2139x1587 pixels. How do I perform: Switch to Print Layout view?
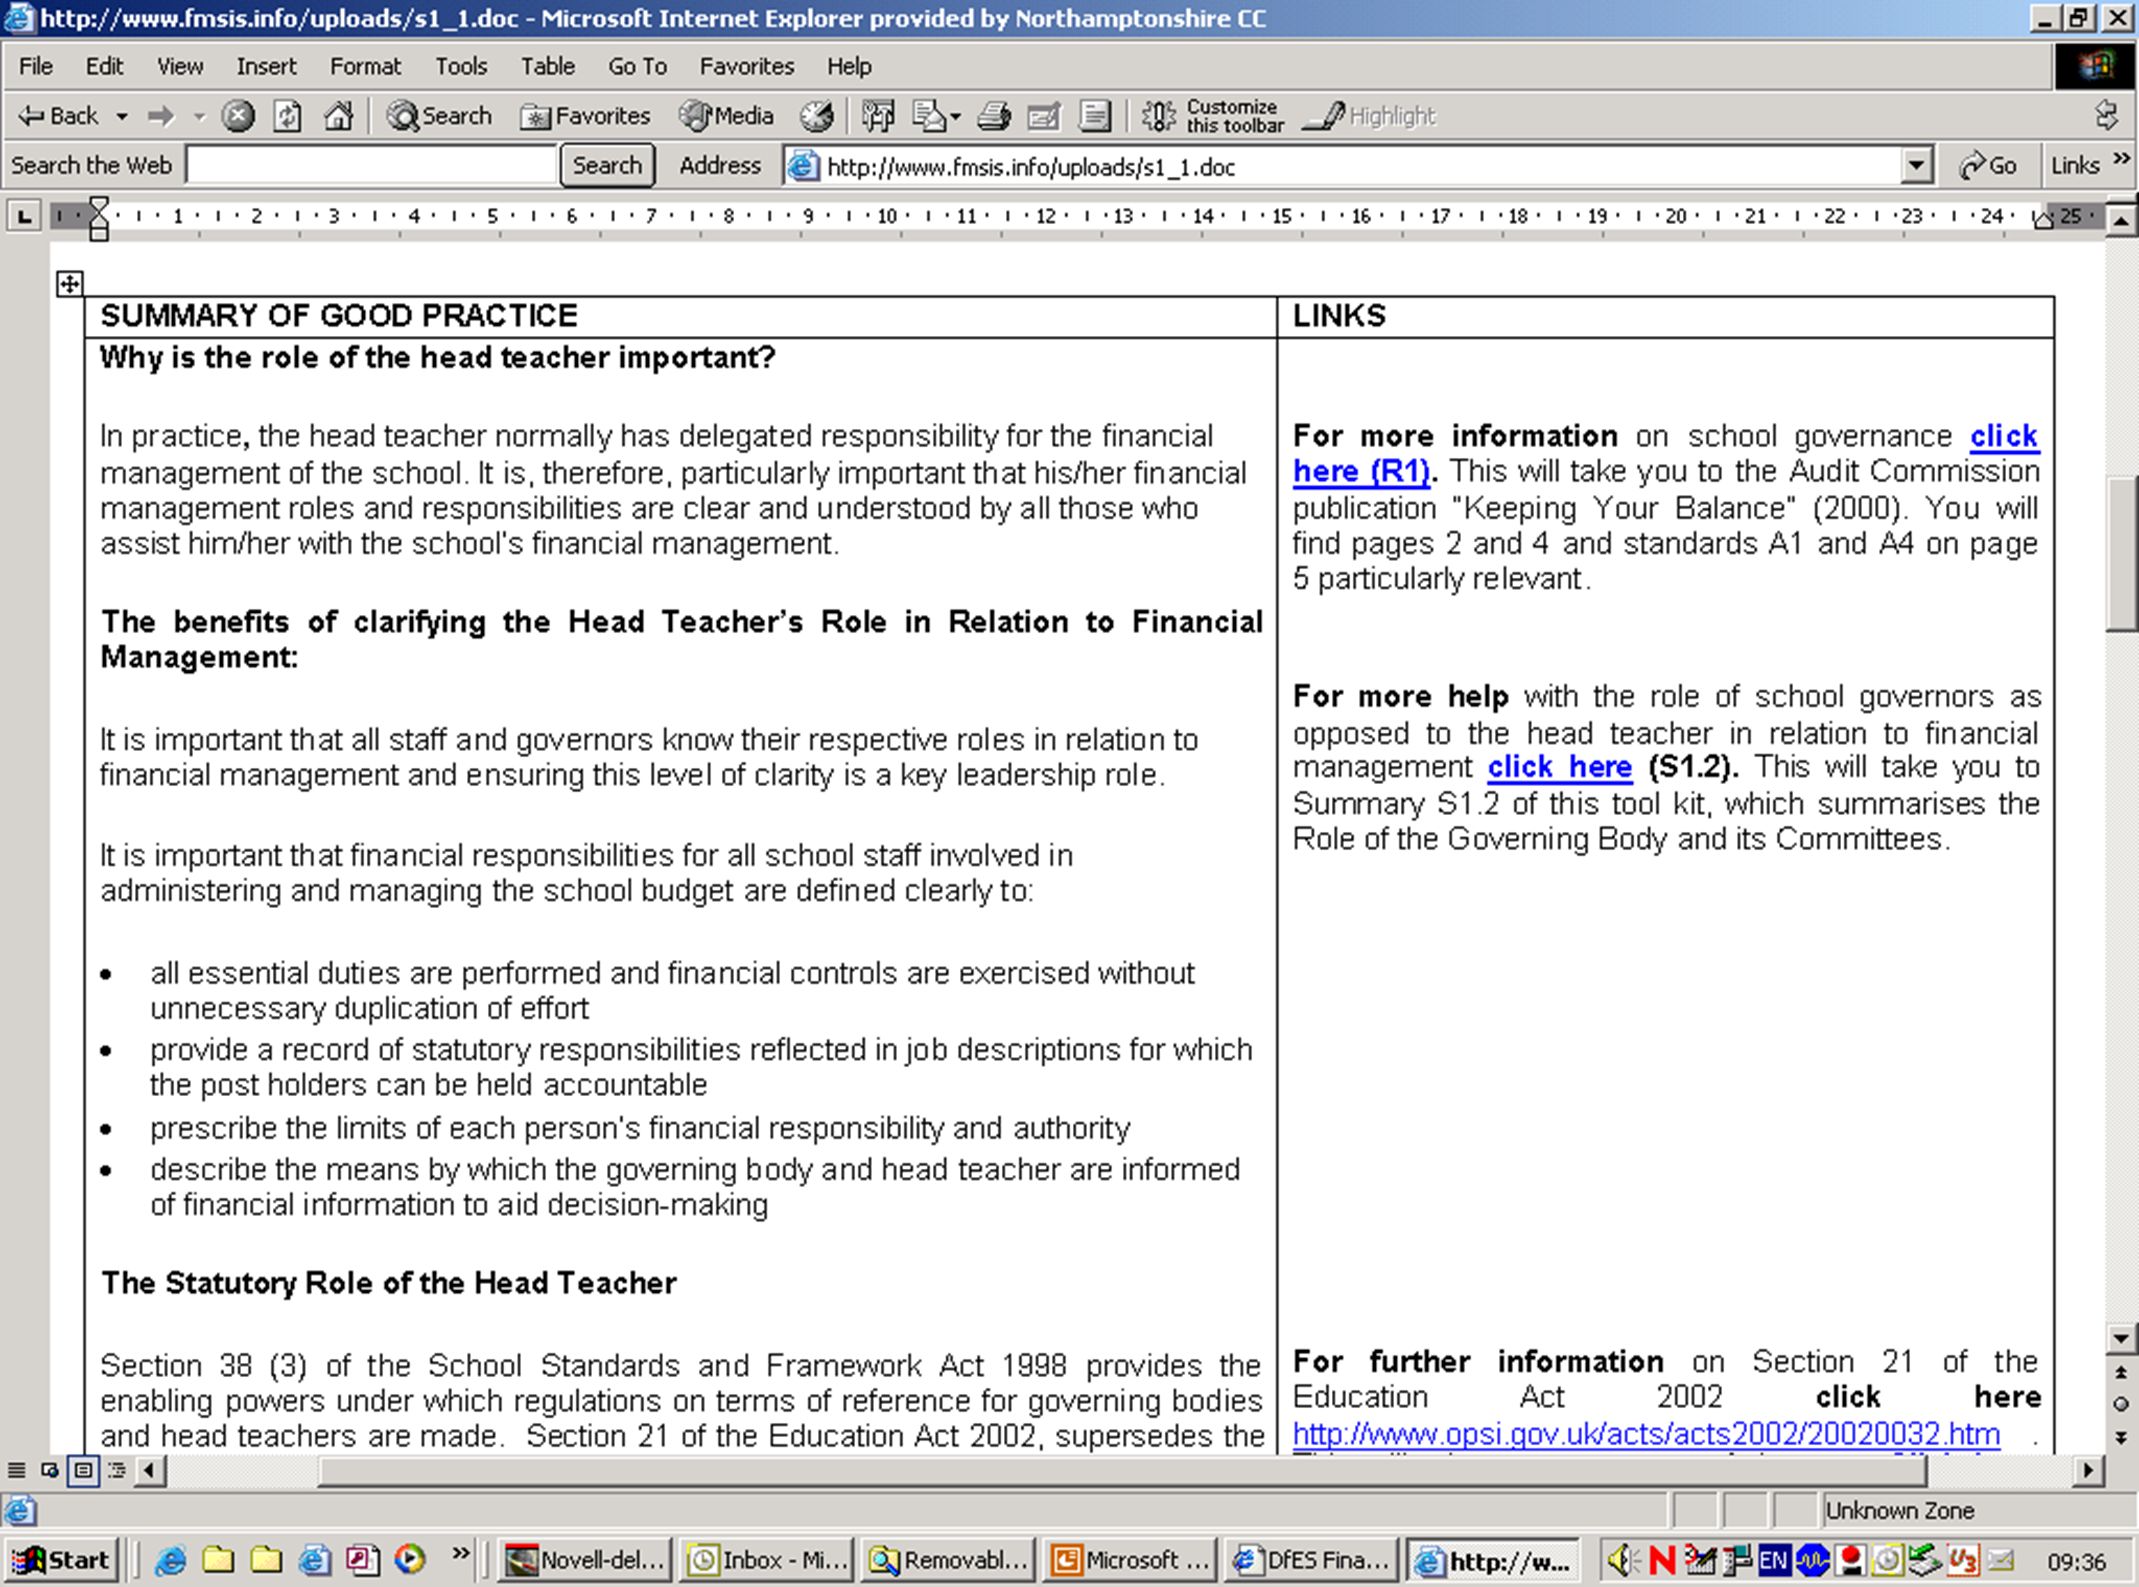click(84, 1470)
